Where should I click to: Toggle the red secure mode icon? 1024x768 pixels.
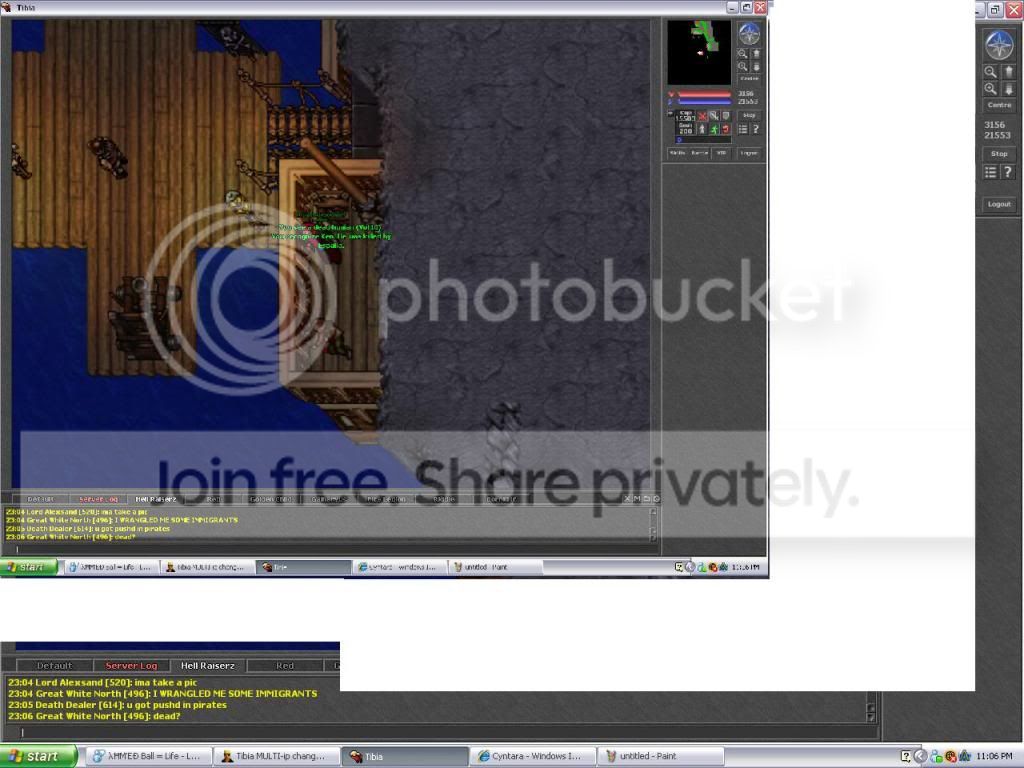tap(726, 129)
